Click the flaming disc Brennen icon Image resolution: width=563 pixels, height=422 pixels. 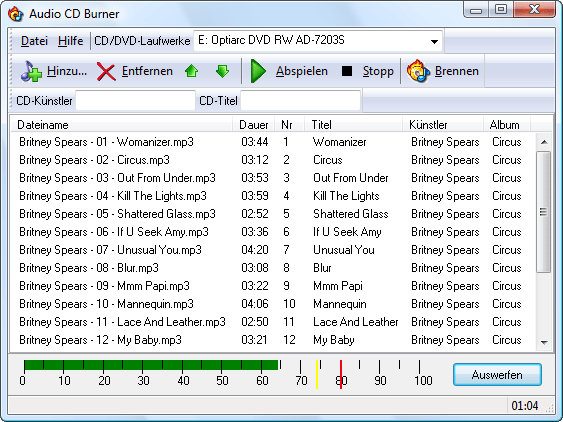(x=418, y=71)
